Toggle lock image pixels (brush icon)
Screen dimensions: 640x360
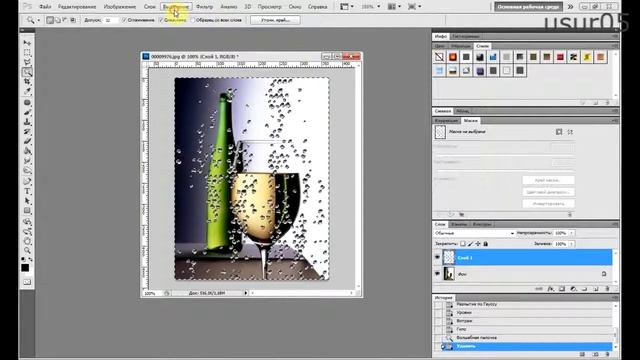[x=470, y=244]
